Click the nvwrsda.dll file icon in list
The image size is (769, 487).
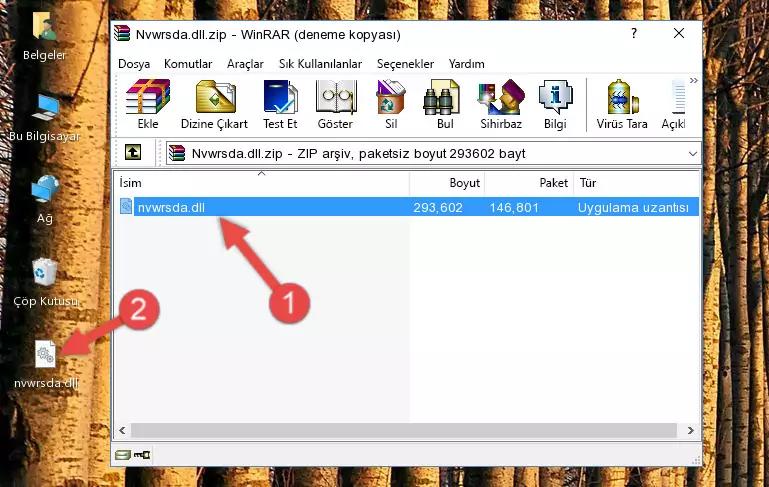[x=126, y=206]
